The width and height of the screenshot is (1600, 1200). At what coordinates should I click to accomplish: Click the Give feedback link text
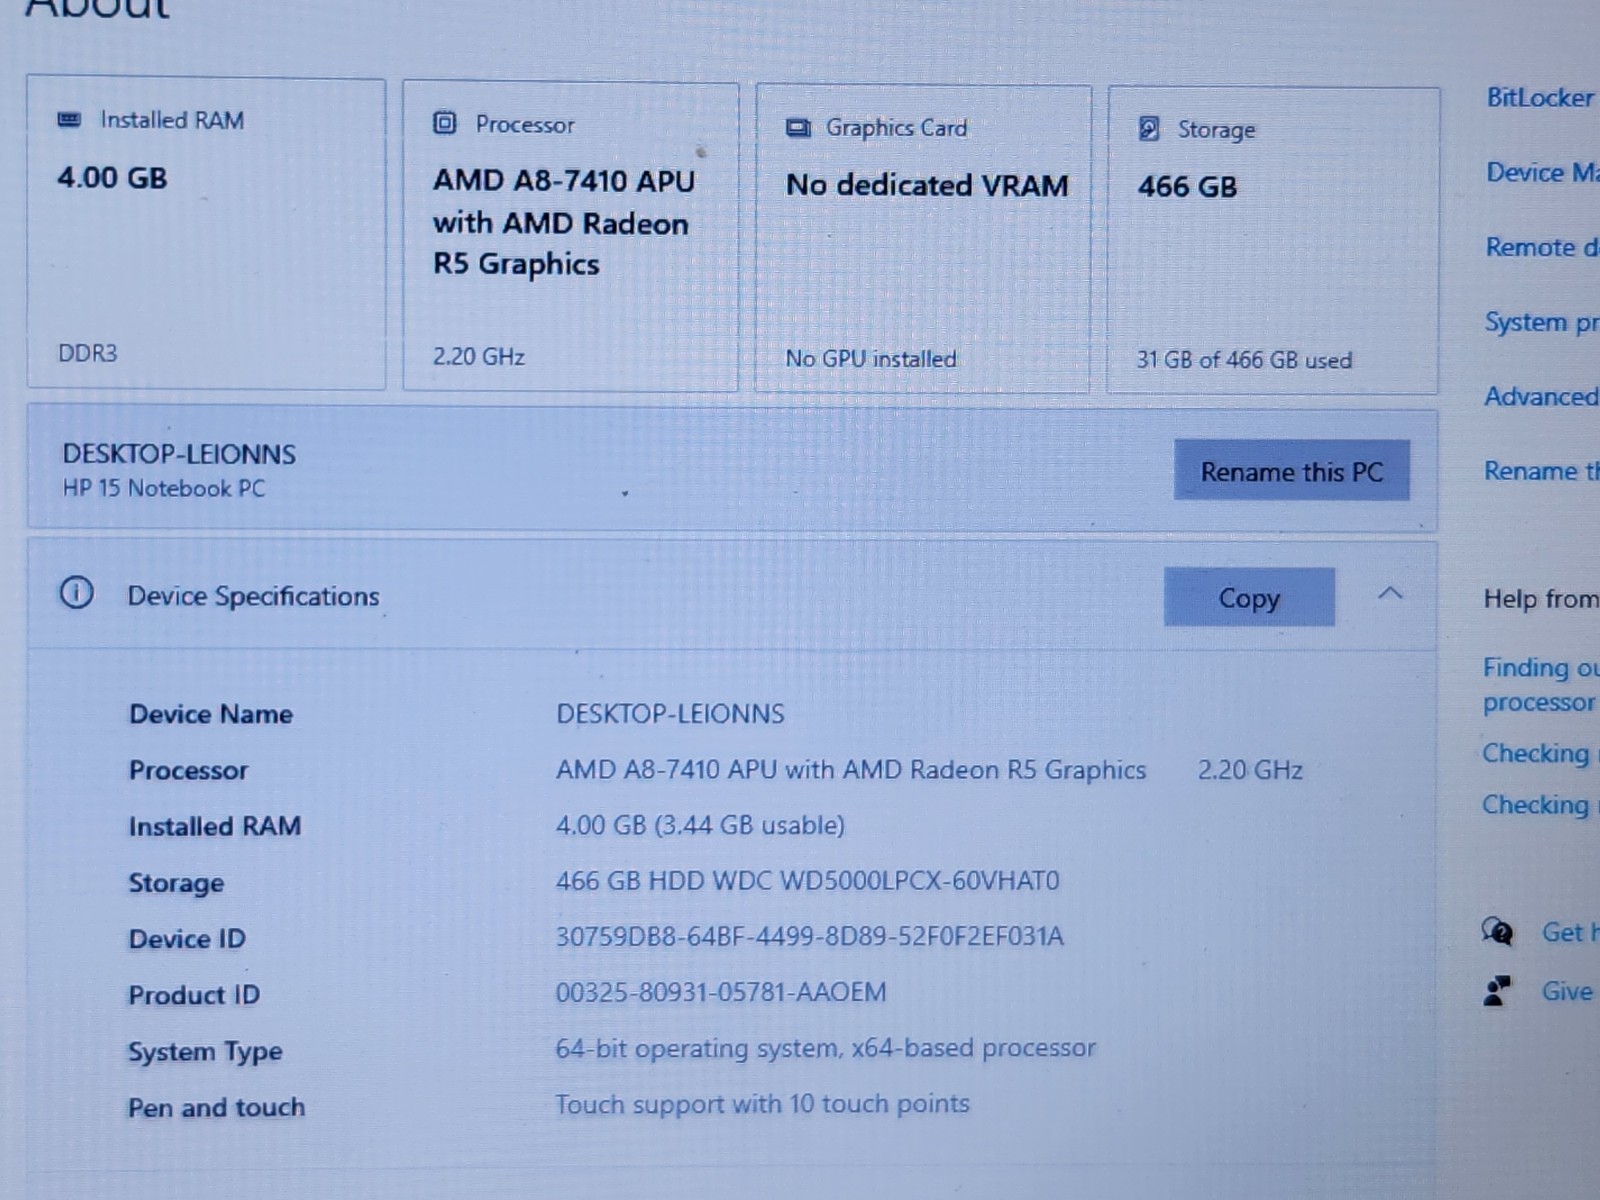coord(1568,991)
